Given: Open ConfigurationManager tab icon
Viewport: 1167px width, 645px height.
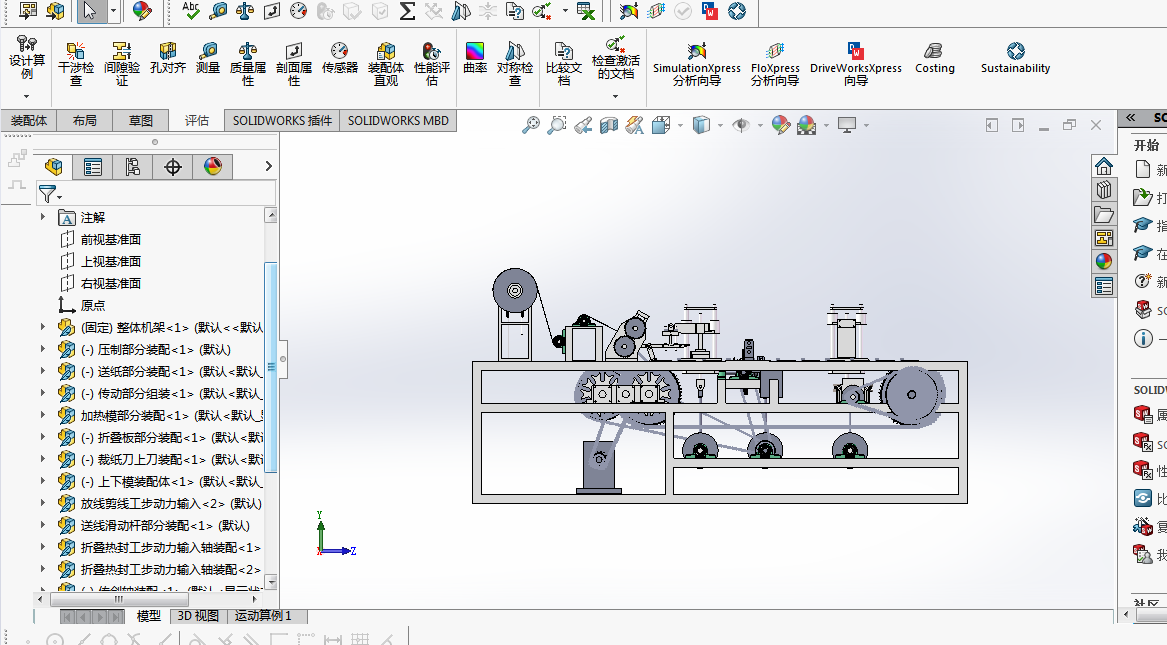Looking at the screenshot, I should [x=132, y=167].
